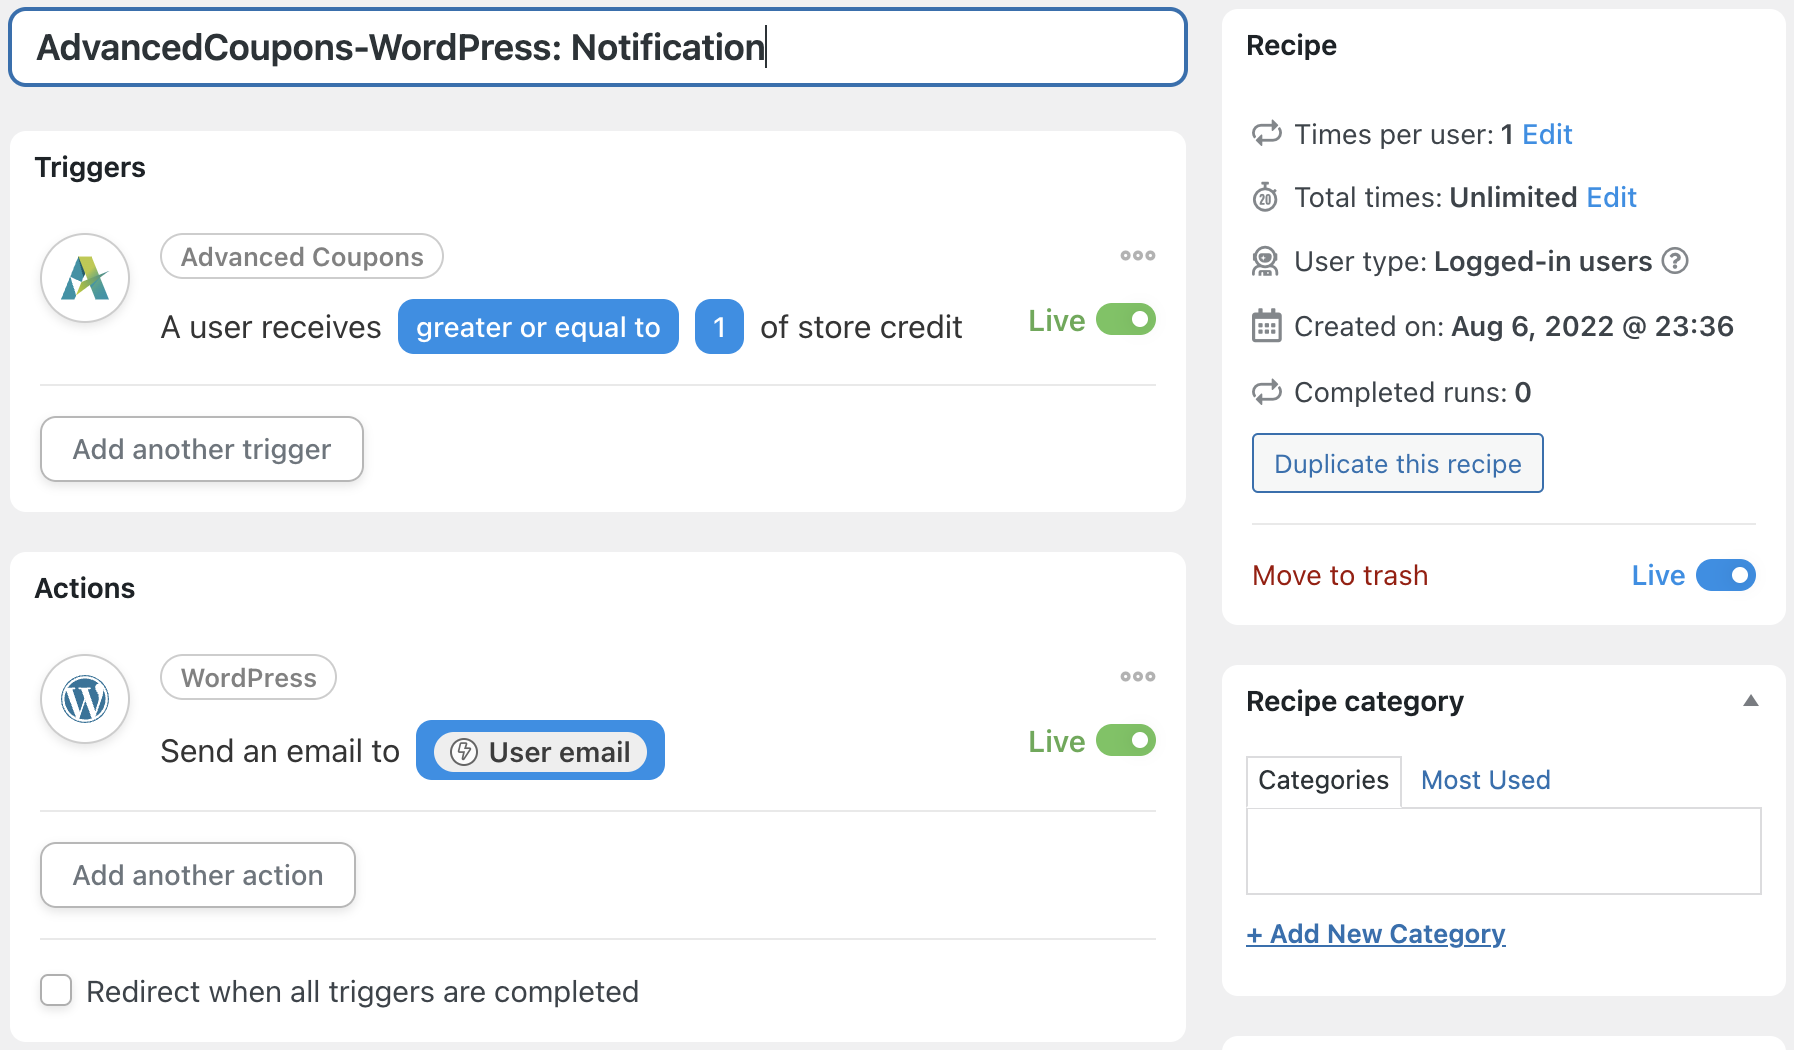This screenshot has height=1050, width=1794.
Task: Click the WordPress logo icon
Action: coord(85,699)
